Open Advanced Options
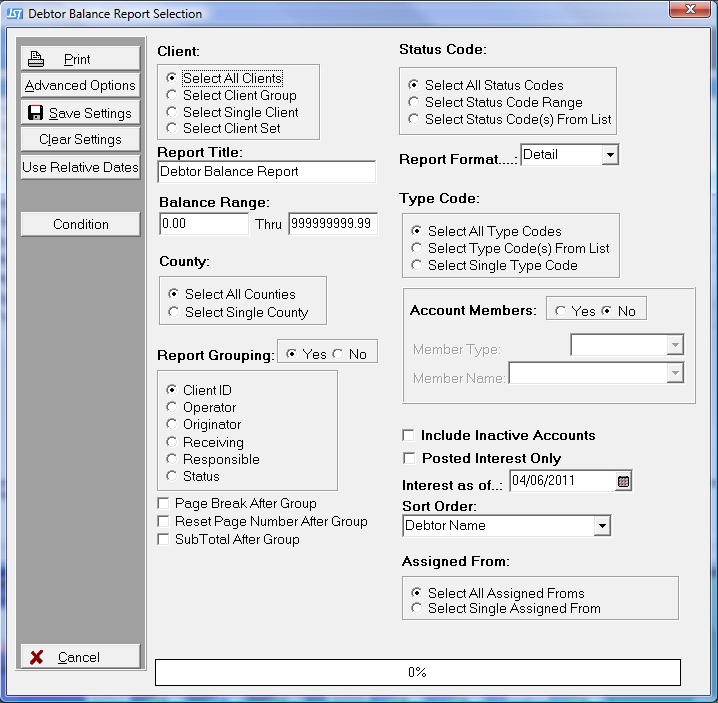Viewport: 718px width, 703px height. tap(80, 86)
